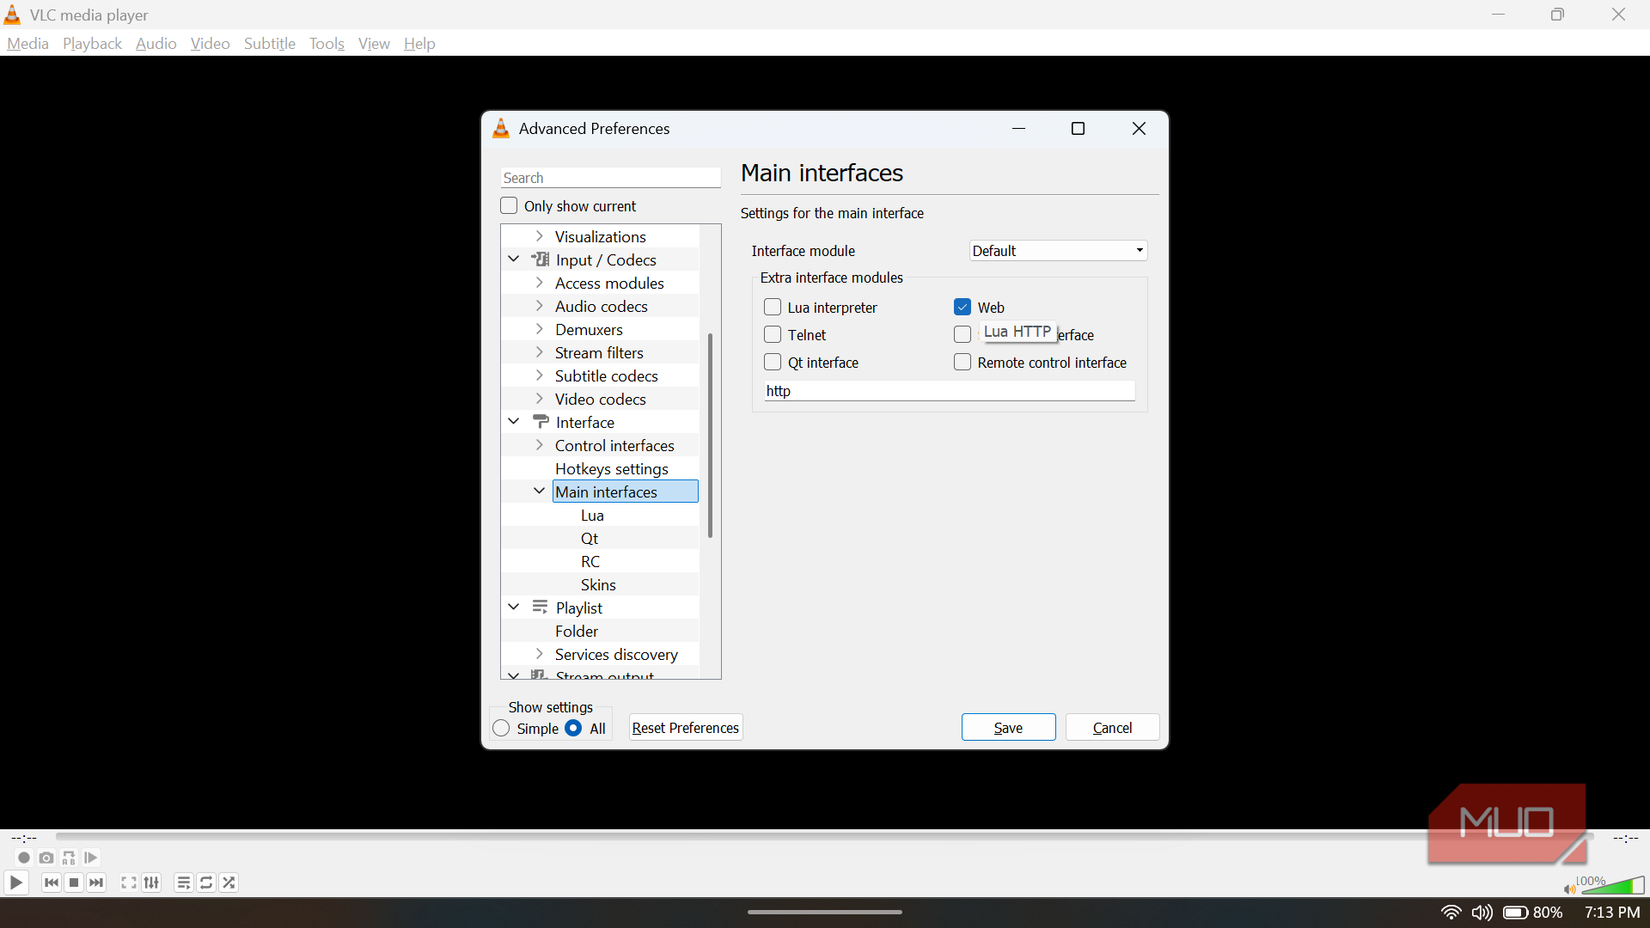Screen dimensions: 1650x928
Task: Select Lua under Main interfaces
Action: click(592, 515)
